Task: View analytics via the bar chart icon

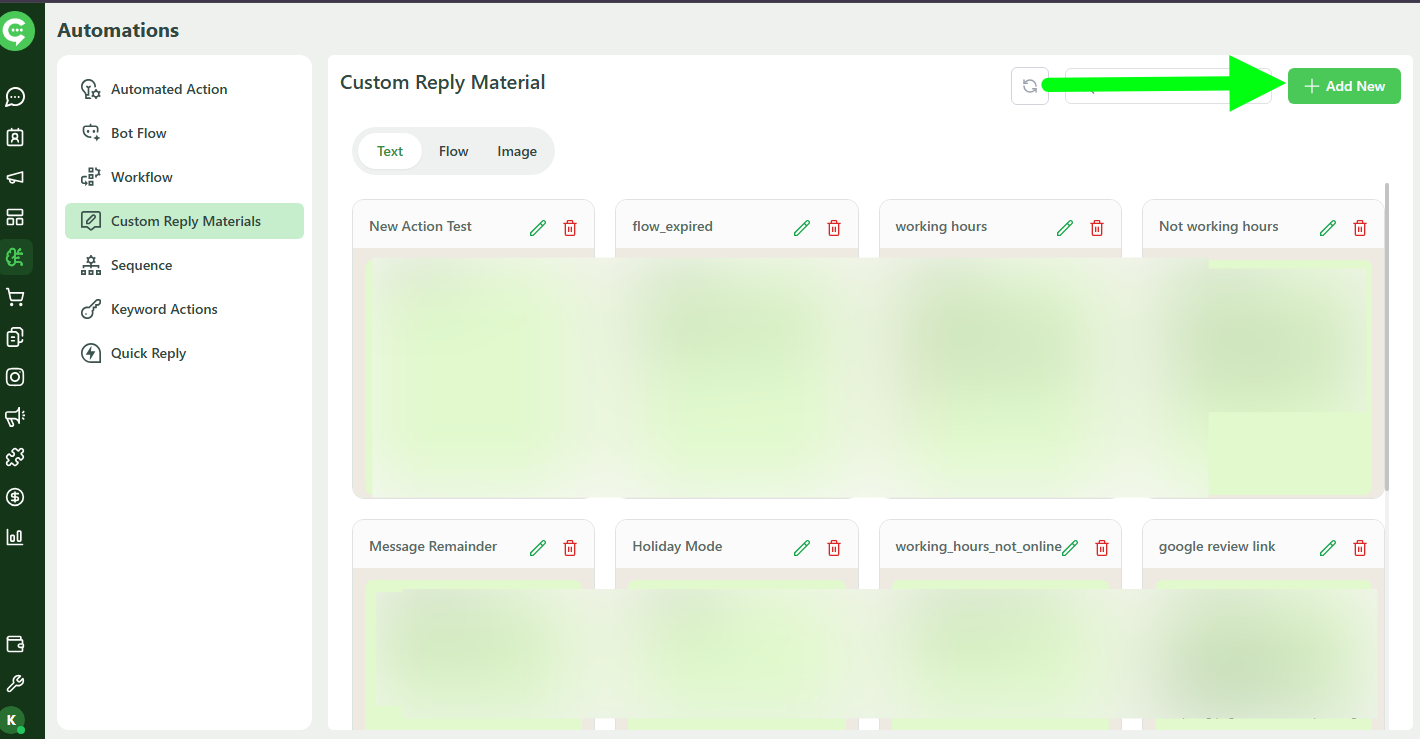Action: [15, 537]
